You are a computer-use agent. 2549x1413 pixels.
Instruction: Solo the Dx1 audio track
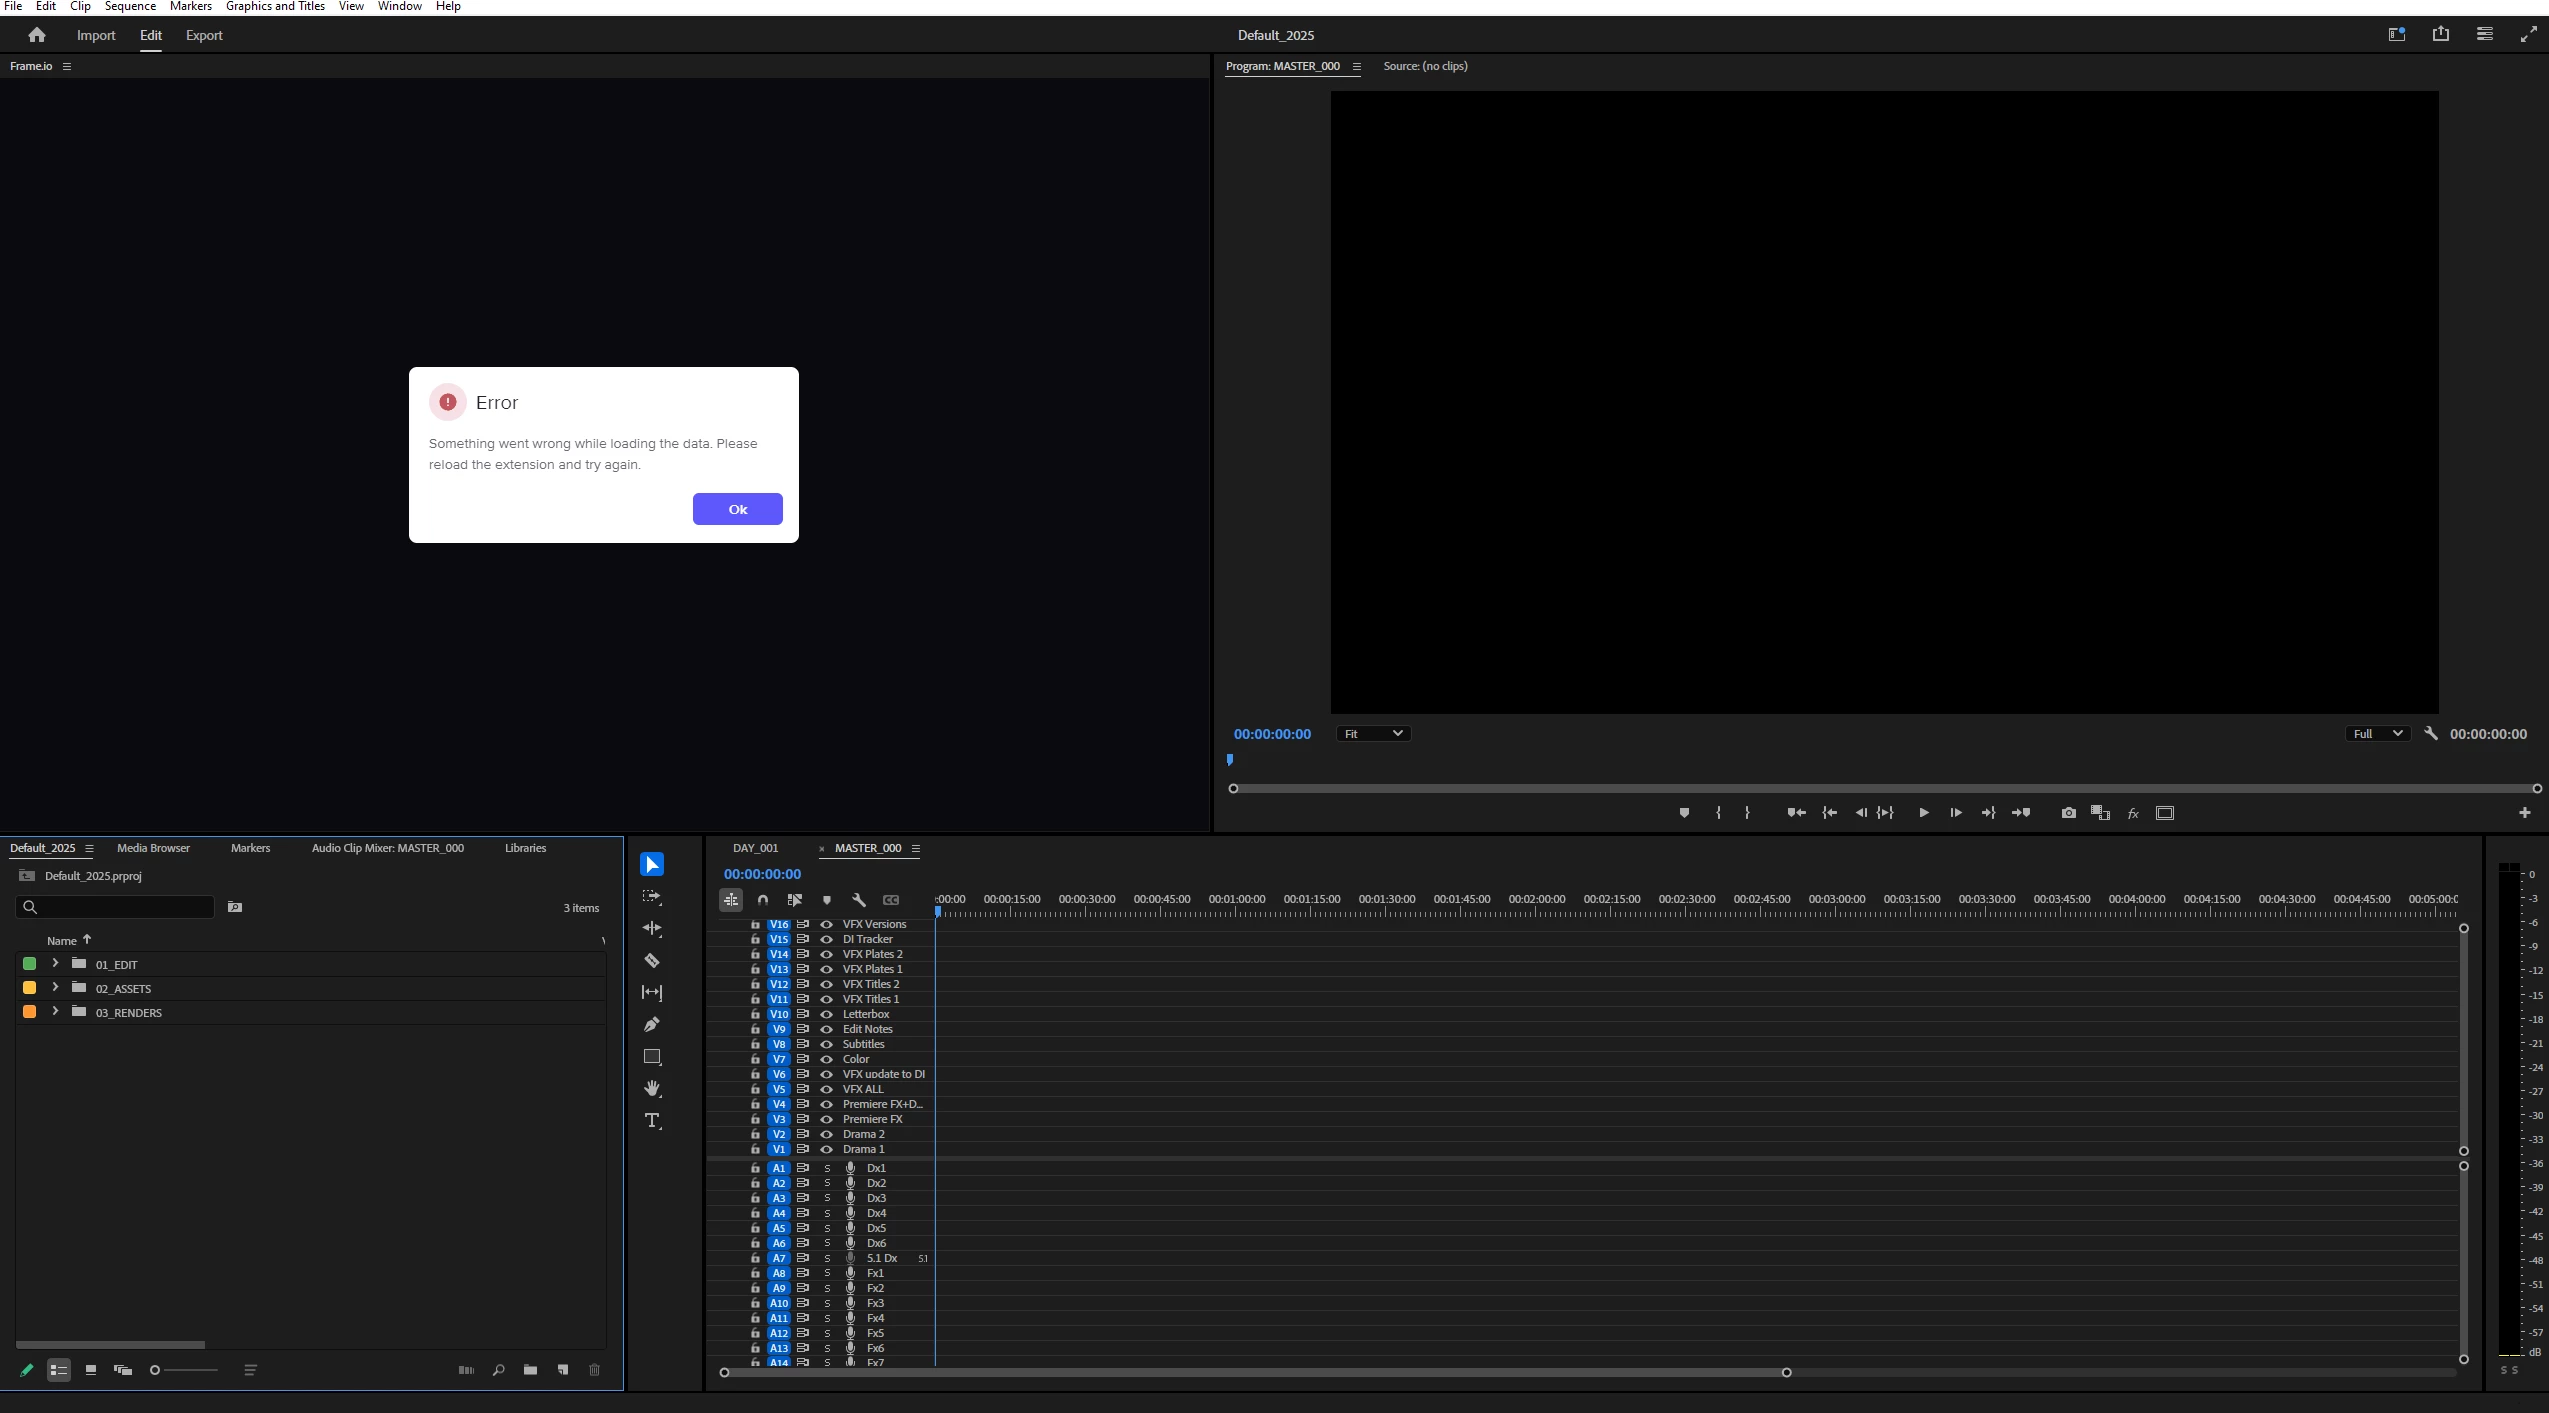point(827,1168)
